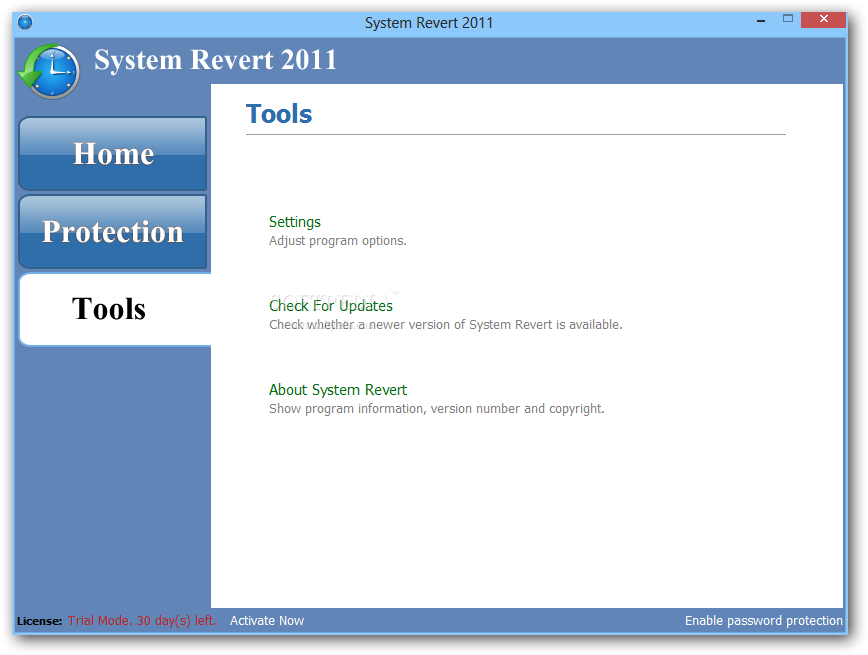Open the Home tab
Screen dimensions: 868x655
click(113, 154)
